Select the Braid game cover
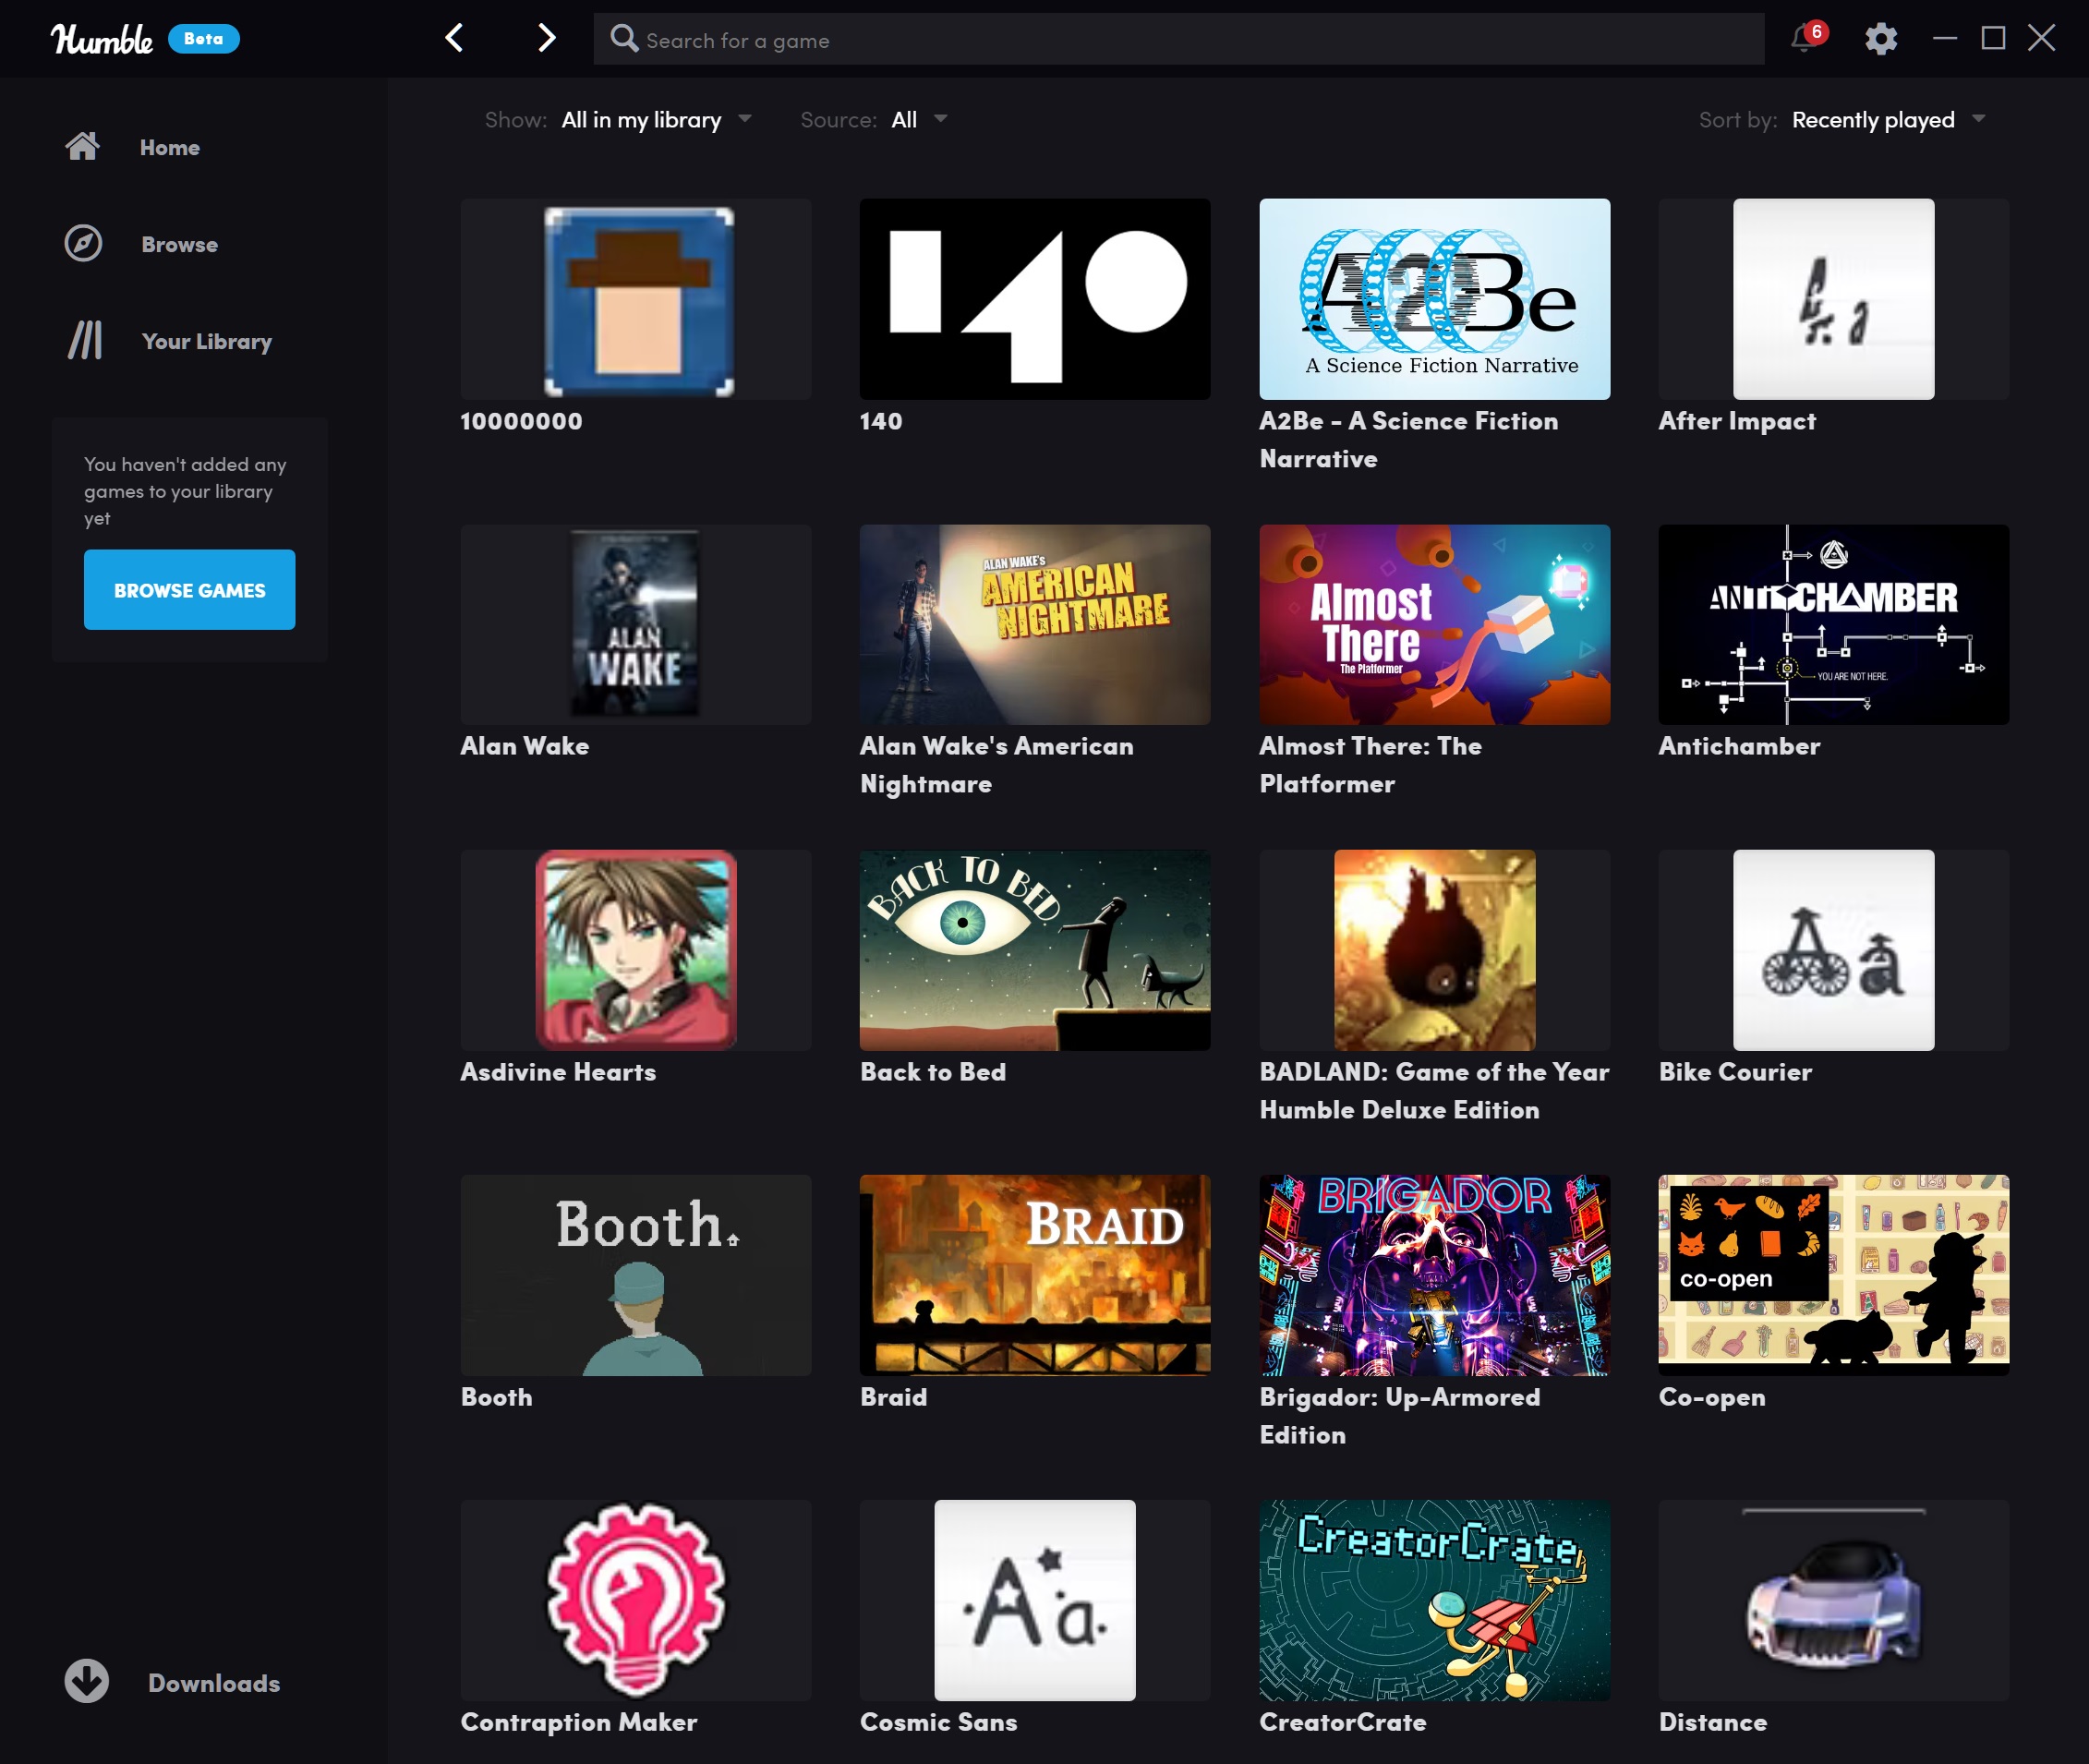Image resolution: width=2089 pixels, height=1764 pixels. coord(1034,1274)
